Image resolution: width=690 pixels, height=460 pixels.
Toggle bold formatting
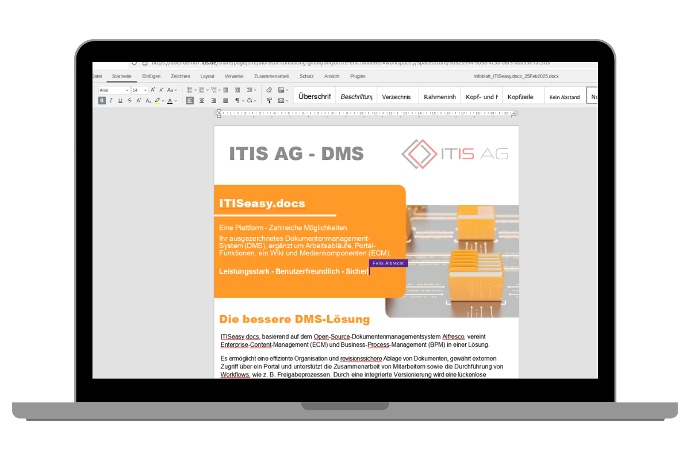pos(101,100)
